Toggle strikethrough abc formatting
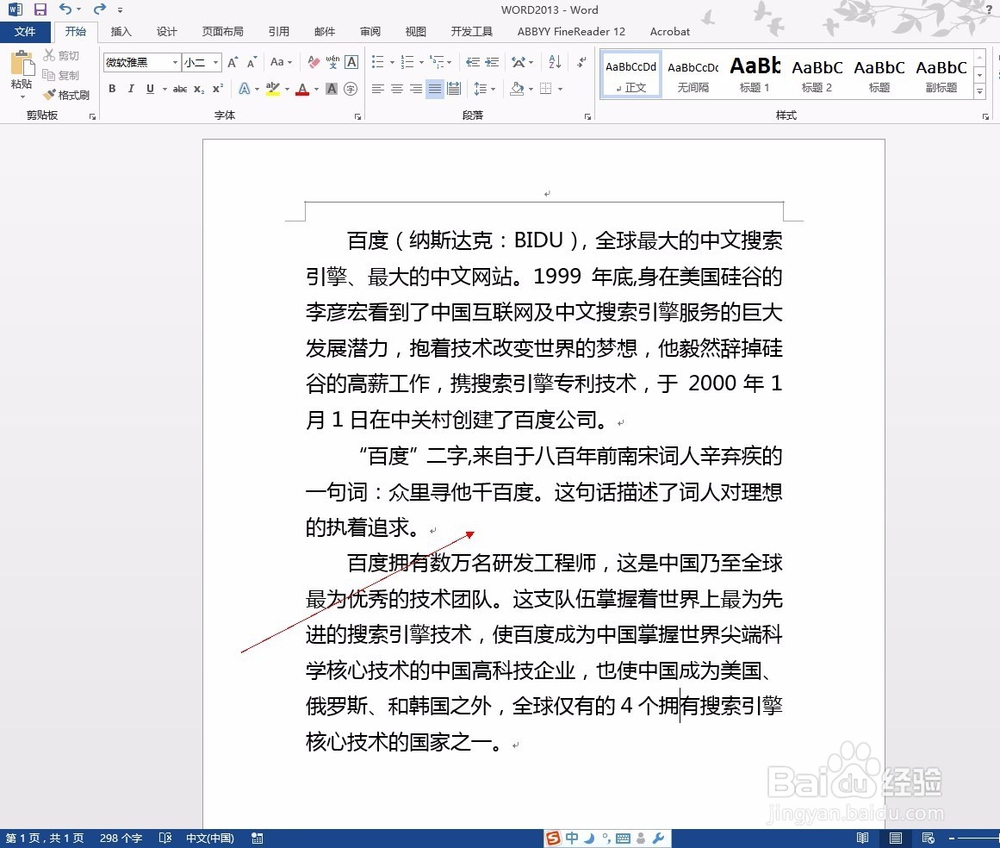The image size is (1000, 848). tap(180, 89)
